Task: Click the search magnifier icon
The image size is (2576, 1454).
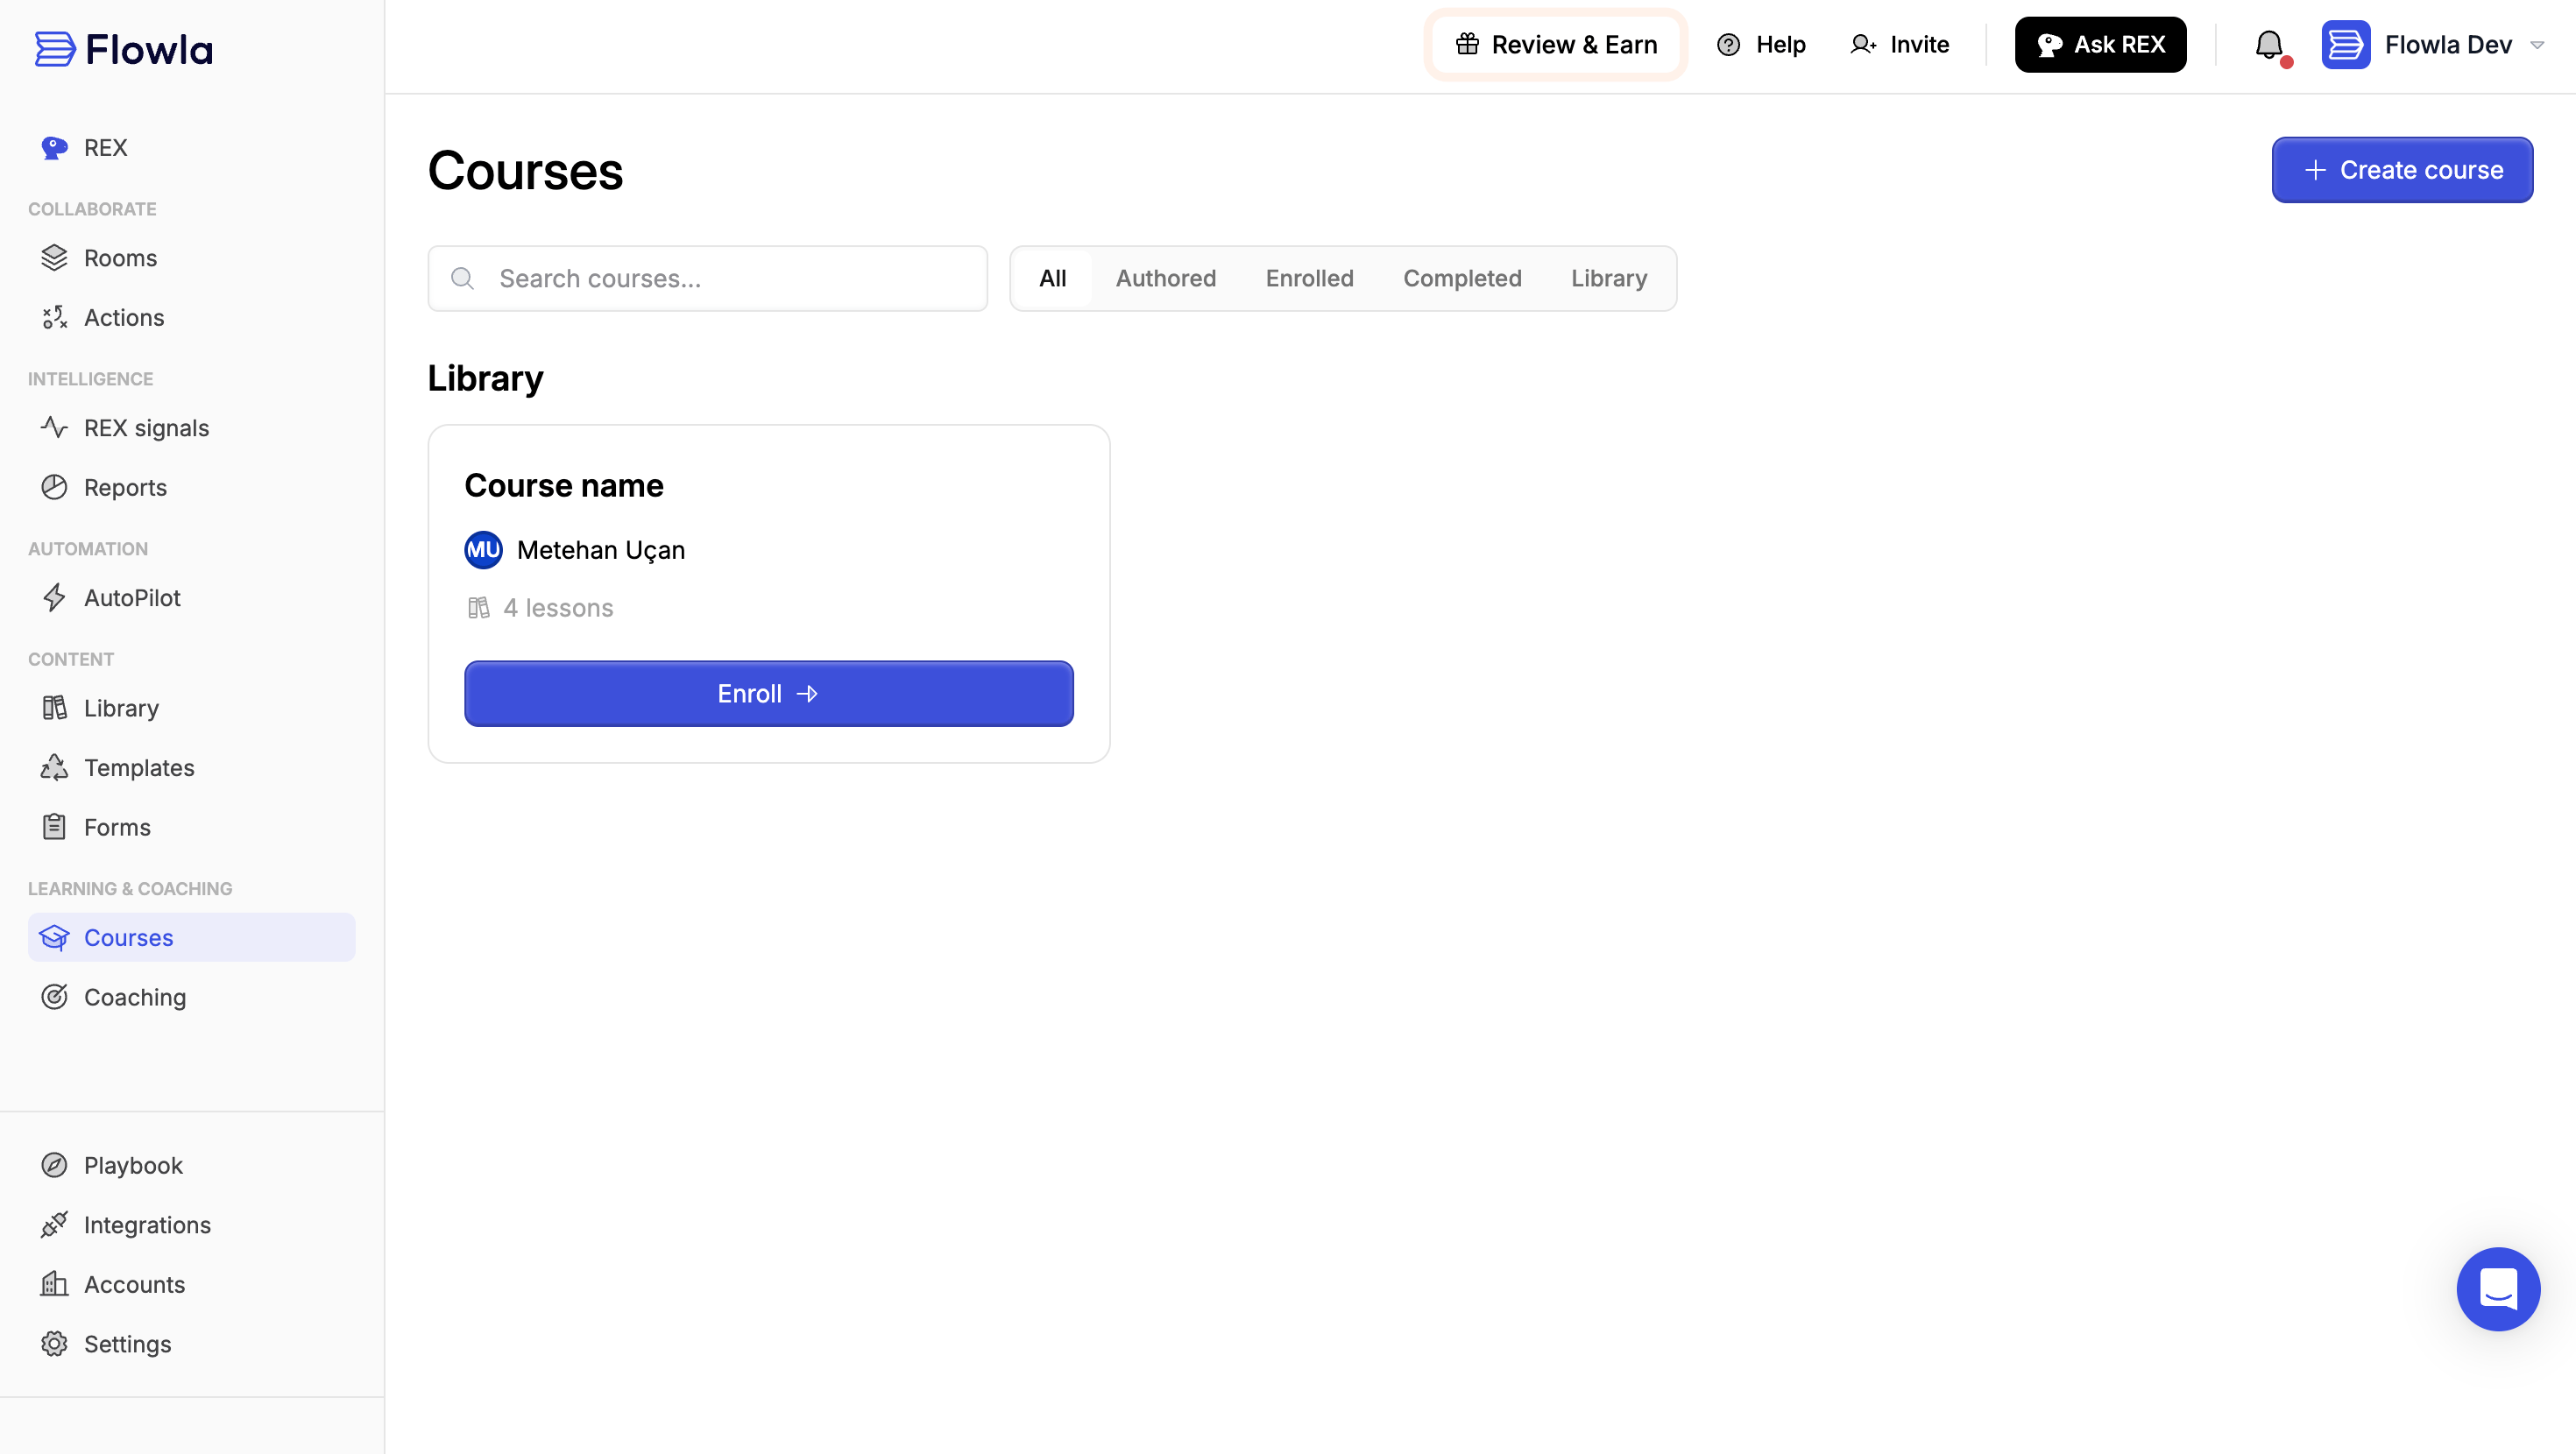Action: 462,279
